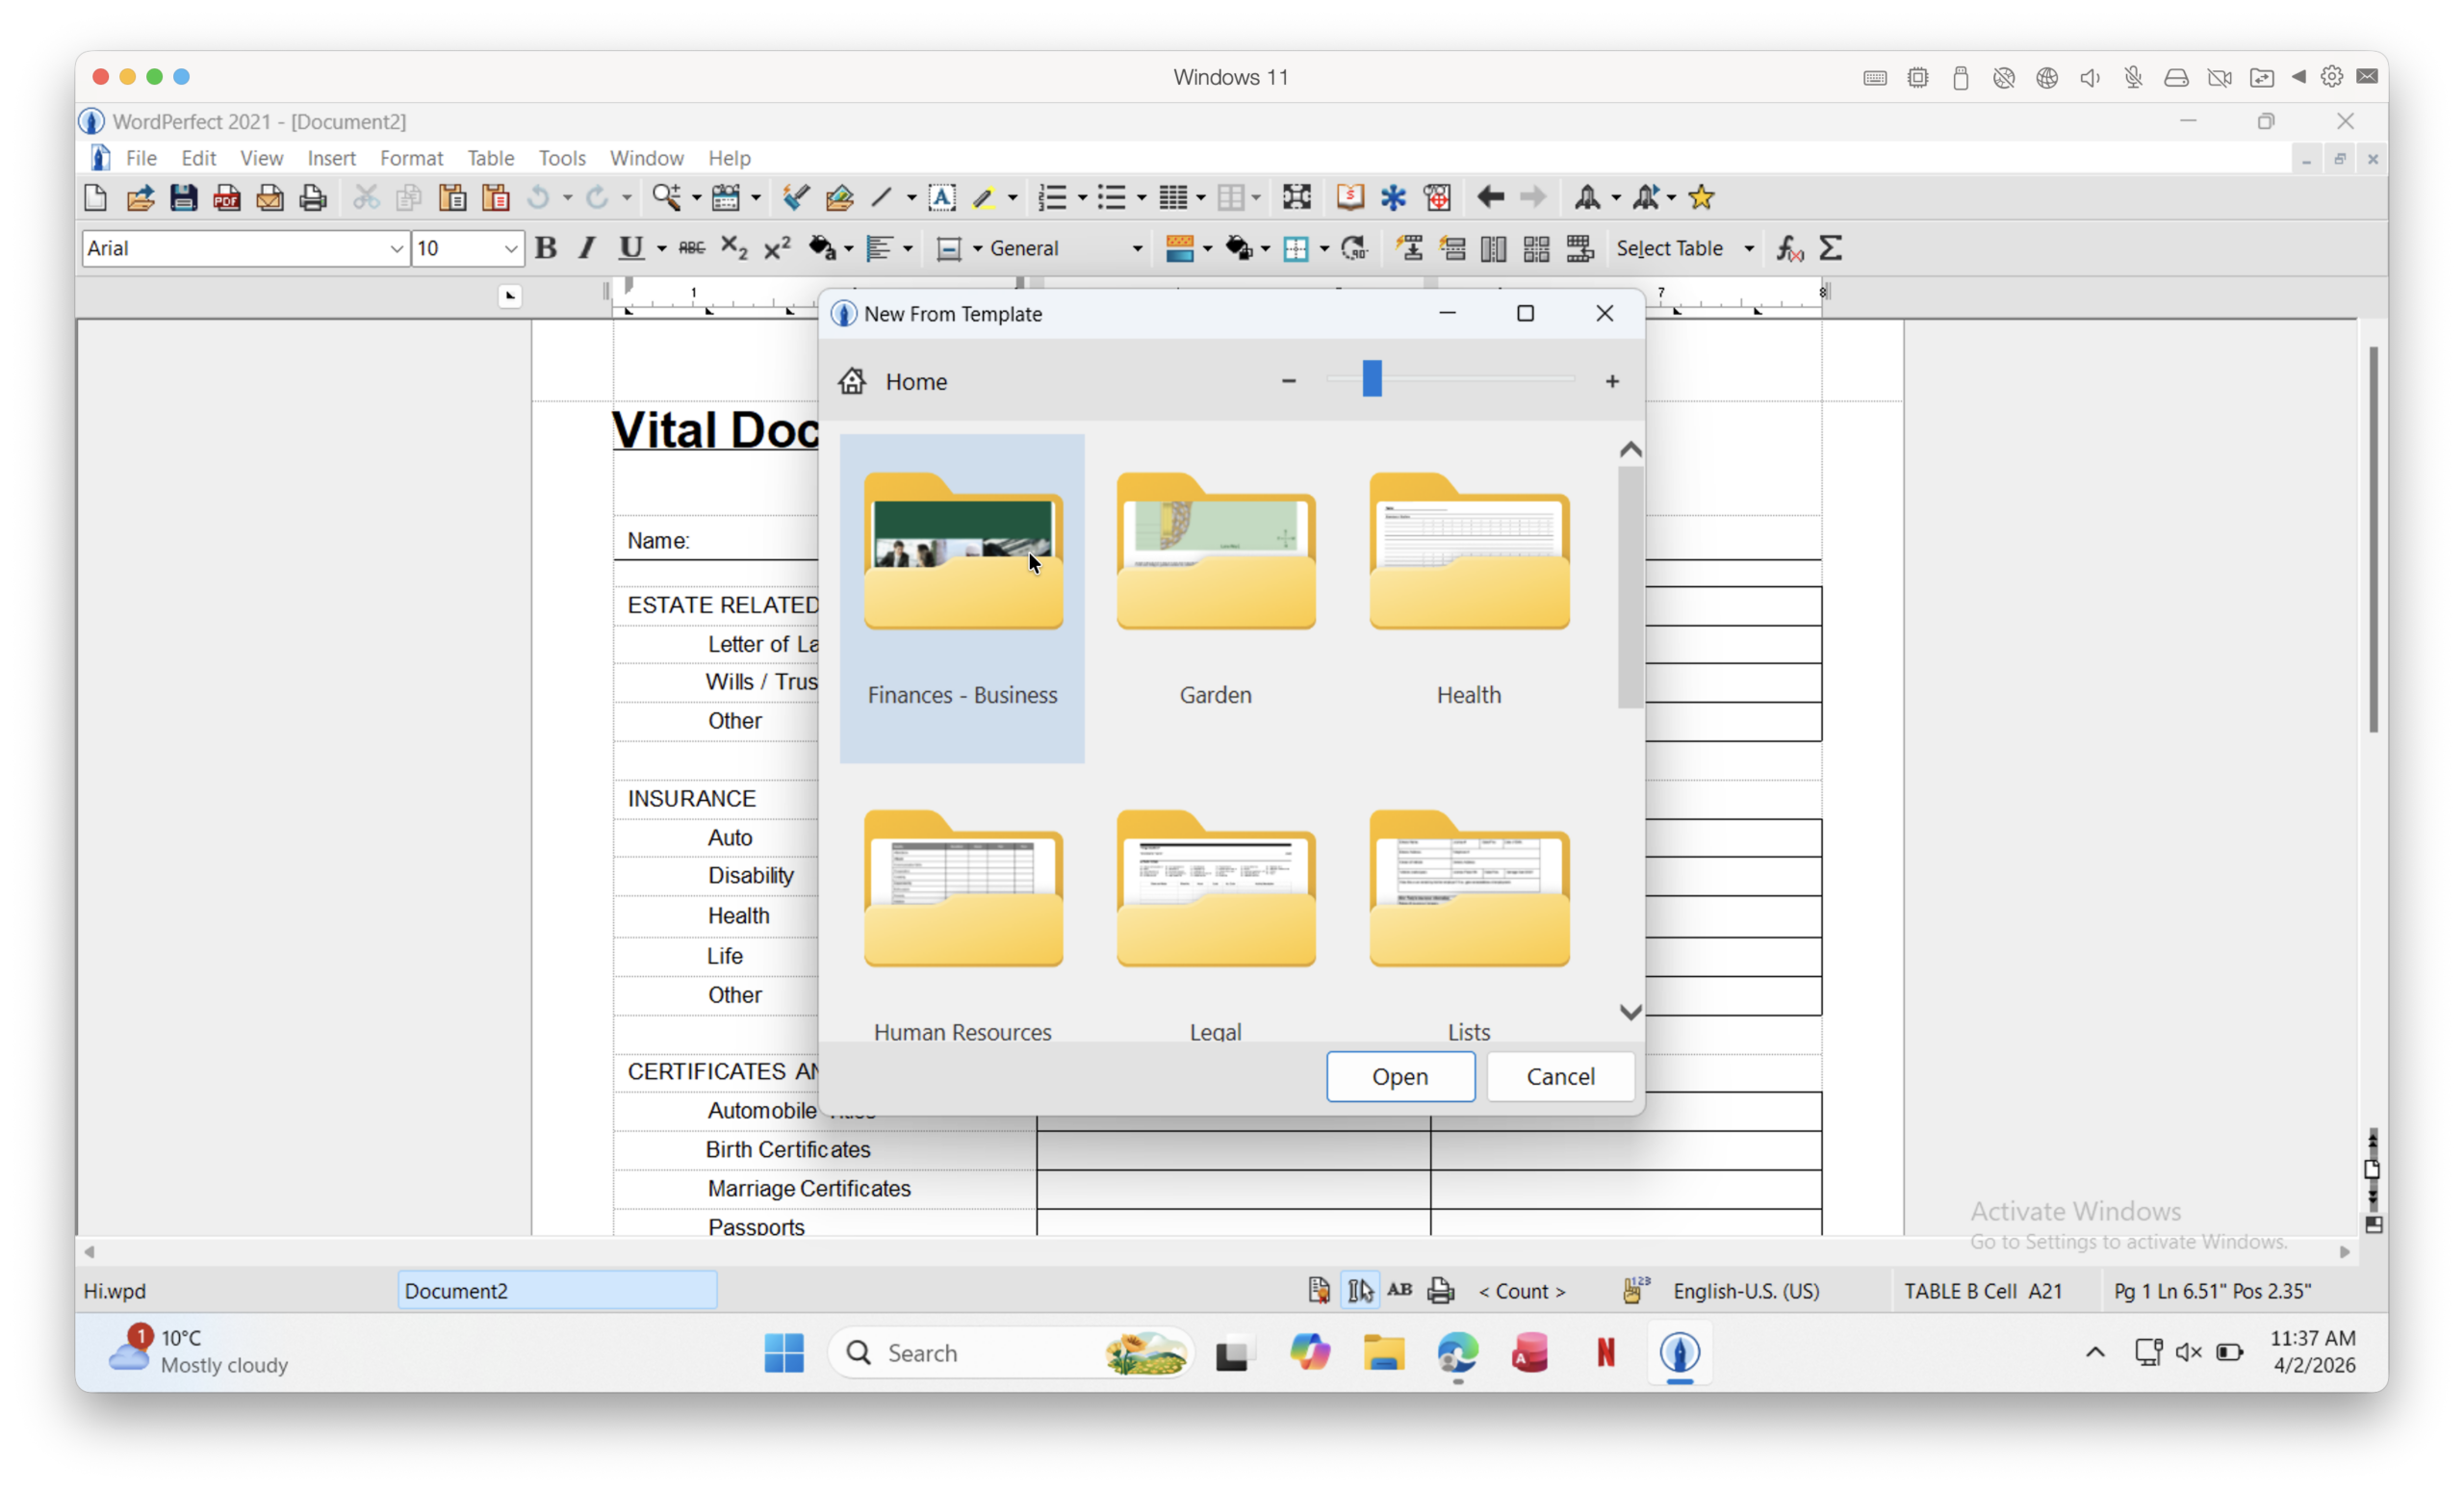Viewport: 2464px width, 1492px height.
Task: Activate the Highlight text tool icon
Action: click(x=987, y=197)
